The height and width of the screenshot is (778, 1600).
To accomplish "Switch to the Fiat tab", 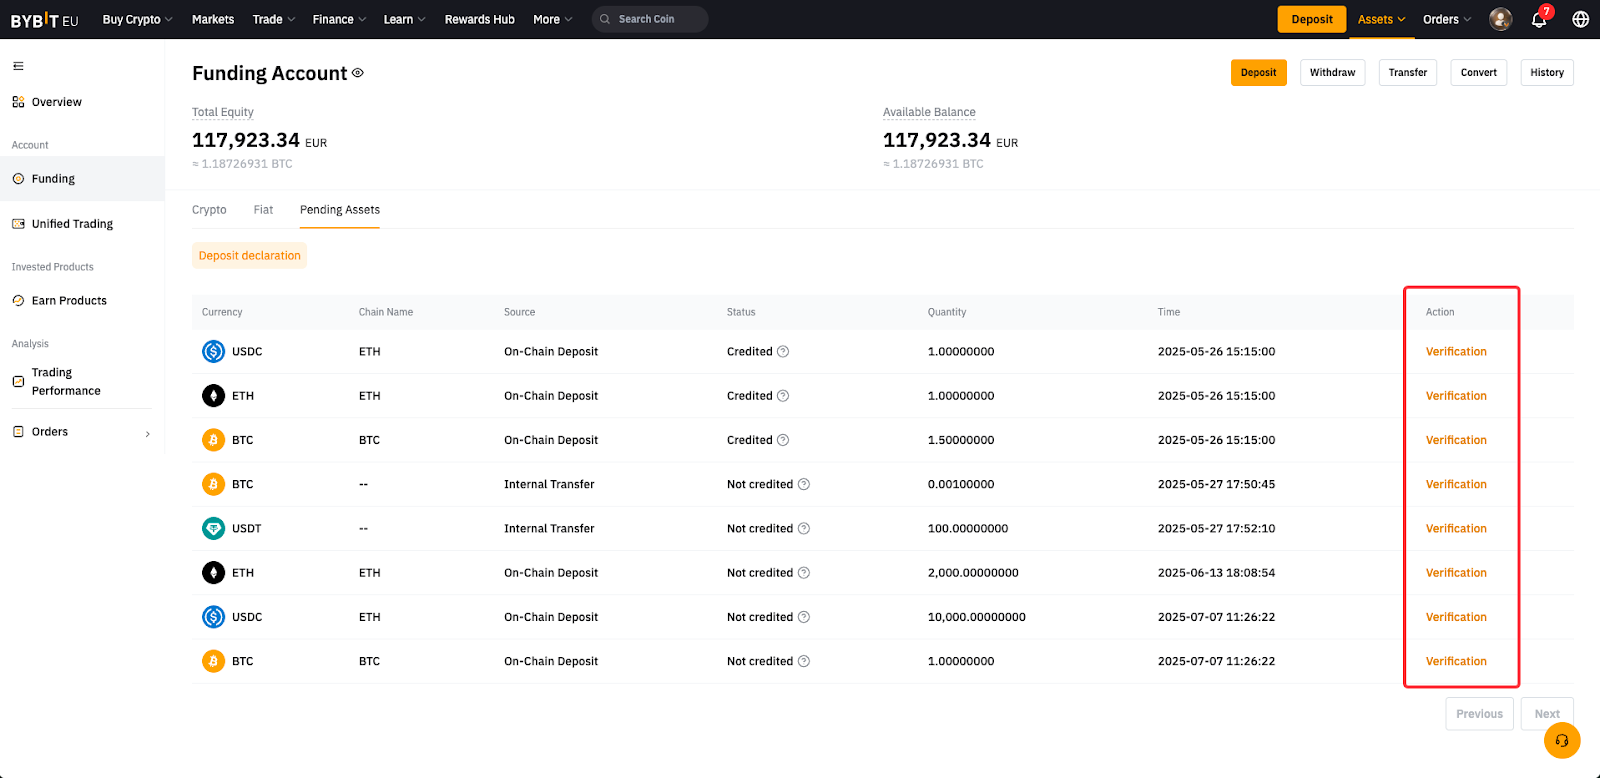I will pos(263,210).
